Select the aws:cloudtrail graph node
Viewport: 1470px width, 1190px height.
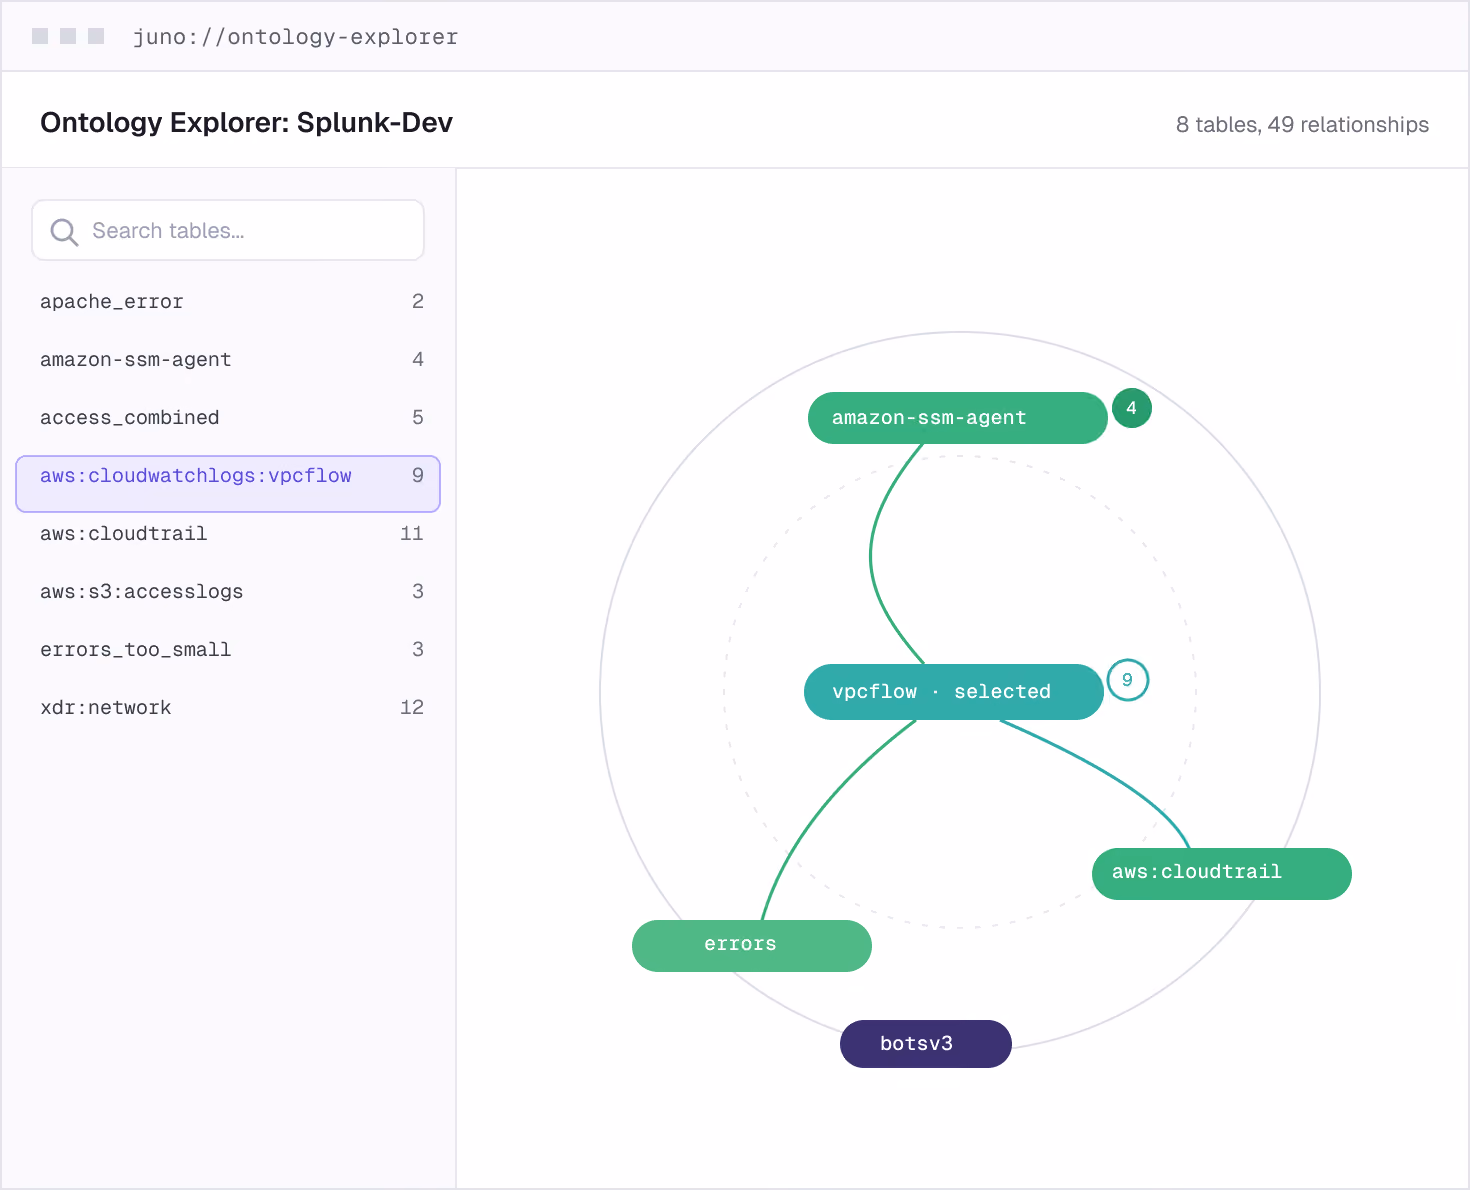tap(1222, 874)
